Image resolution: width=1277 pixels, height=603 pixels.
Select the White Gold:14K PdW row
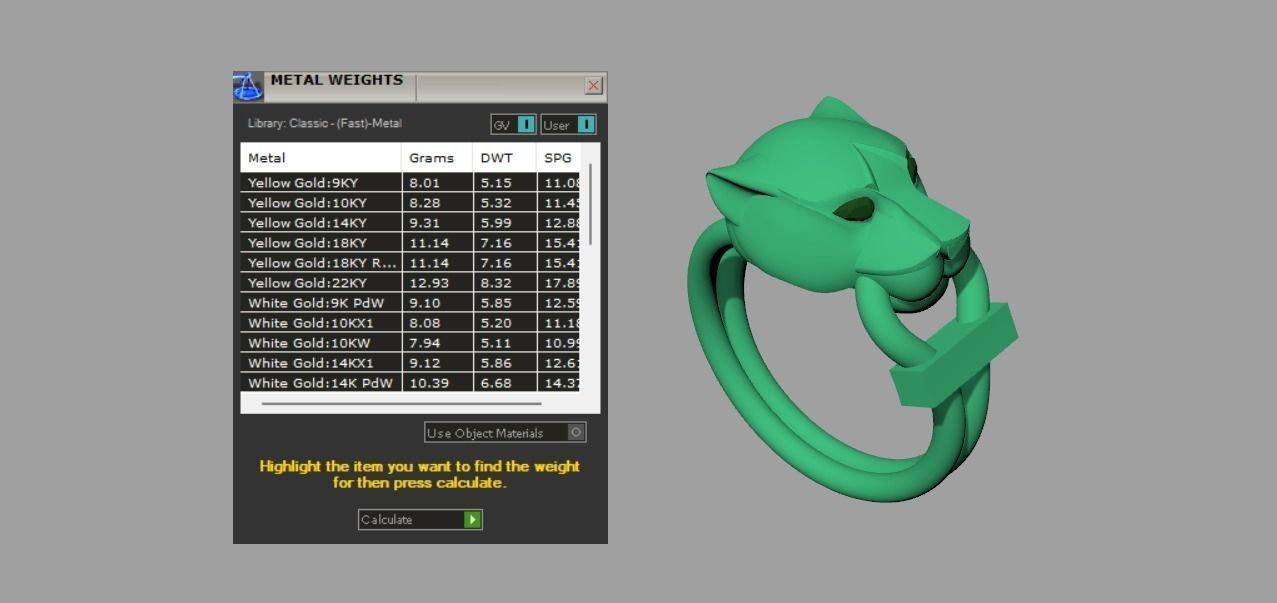tap(410, 383)
